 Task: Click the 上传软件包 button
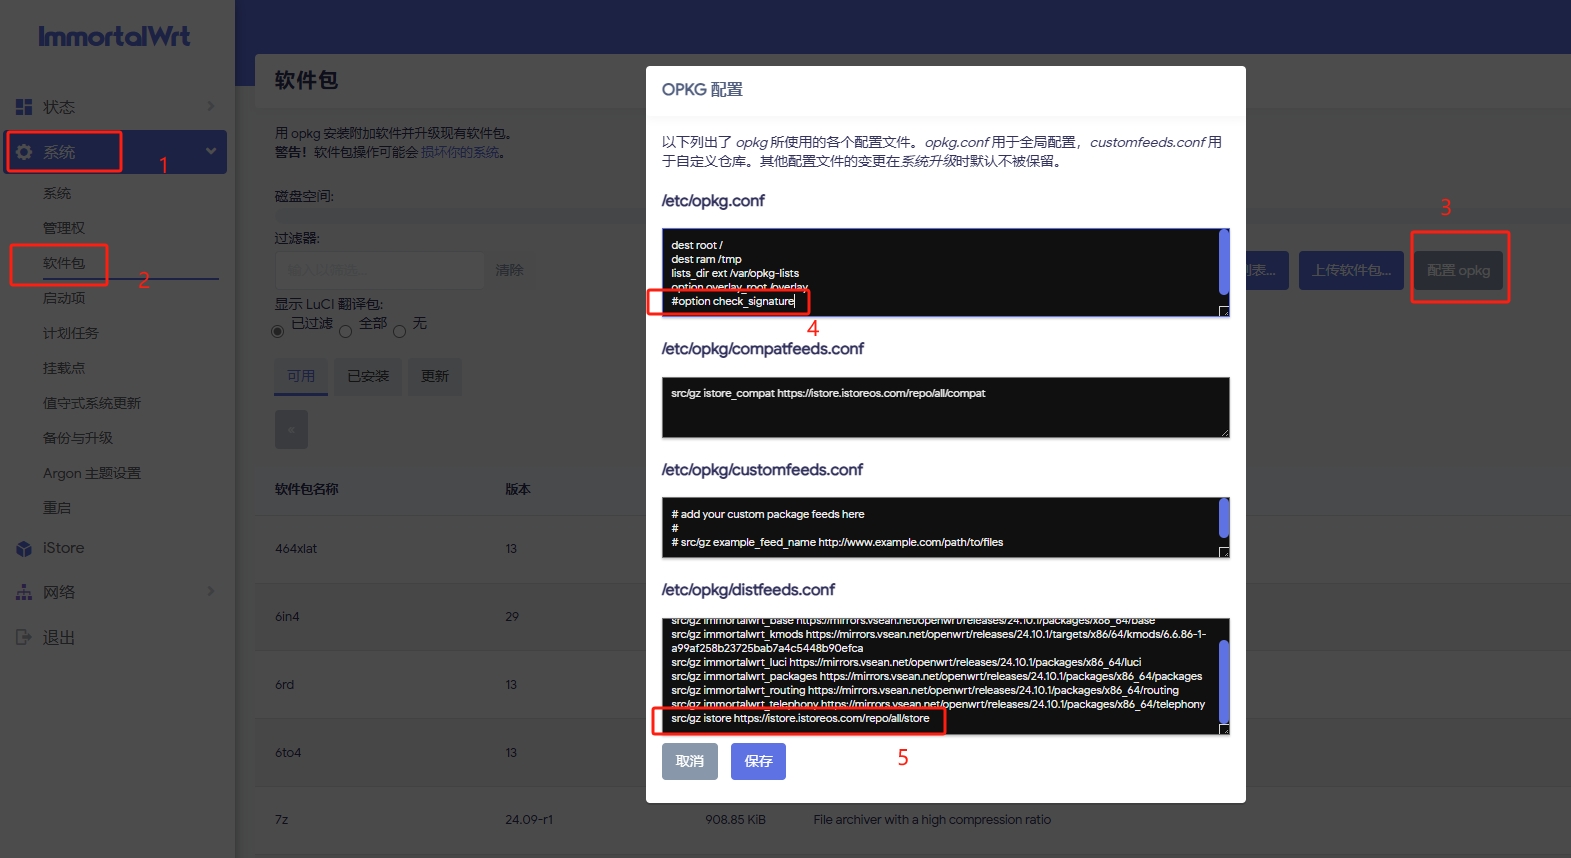point(1351,270)
